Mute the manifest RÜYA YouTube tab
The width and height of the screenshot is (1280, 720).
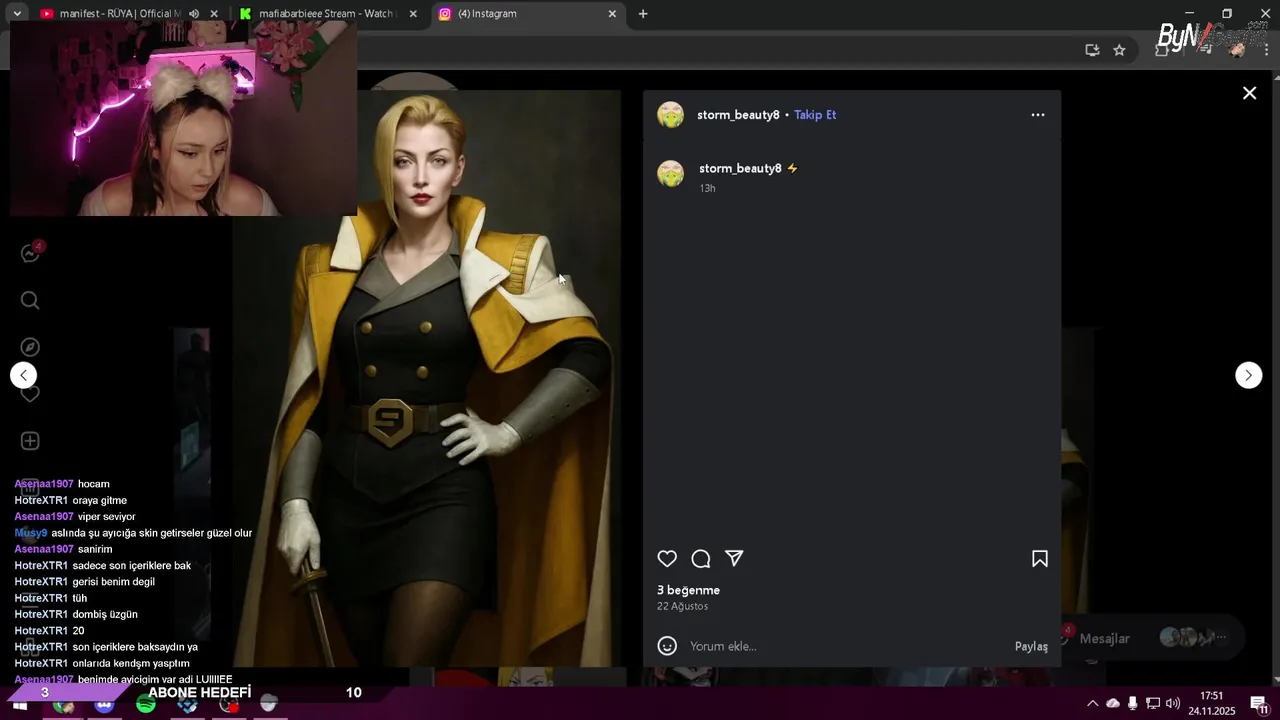click(194, 14)
